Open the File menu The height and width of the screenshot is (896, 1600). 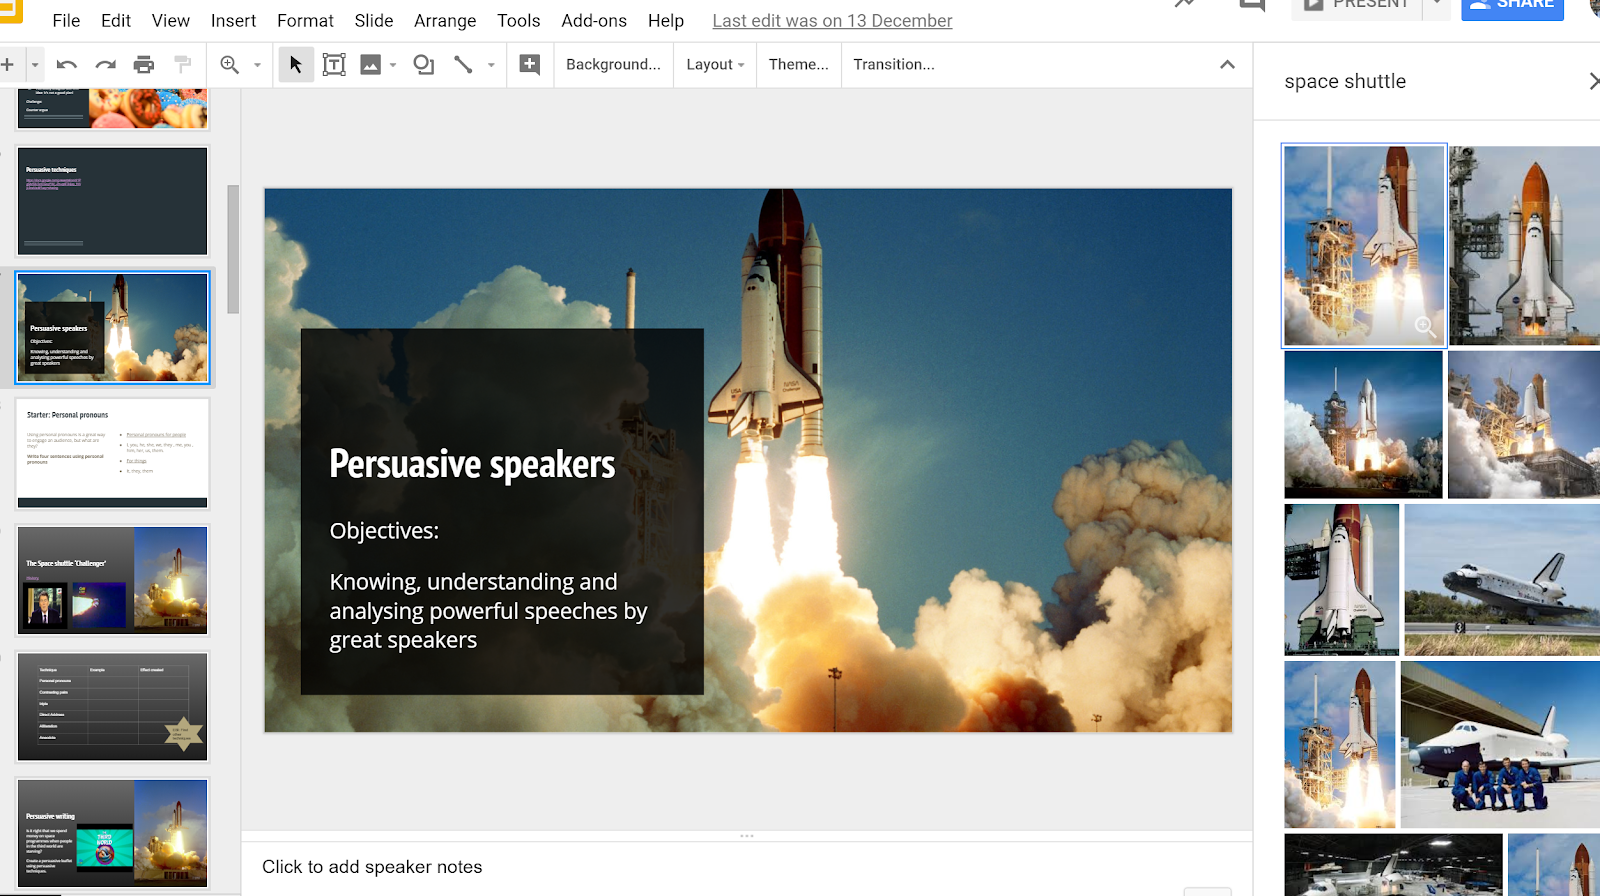click(66, 20)
